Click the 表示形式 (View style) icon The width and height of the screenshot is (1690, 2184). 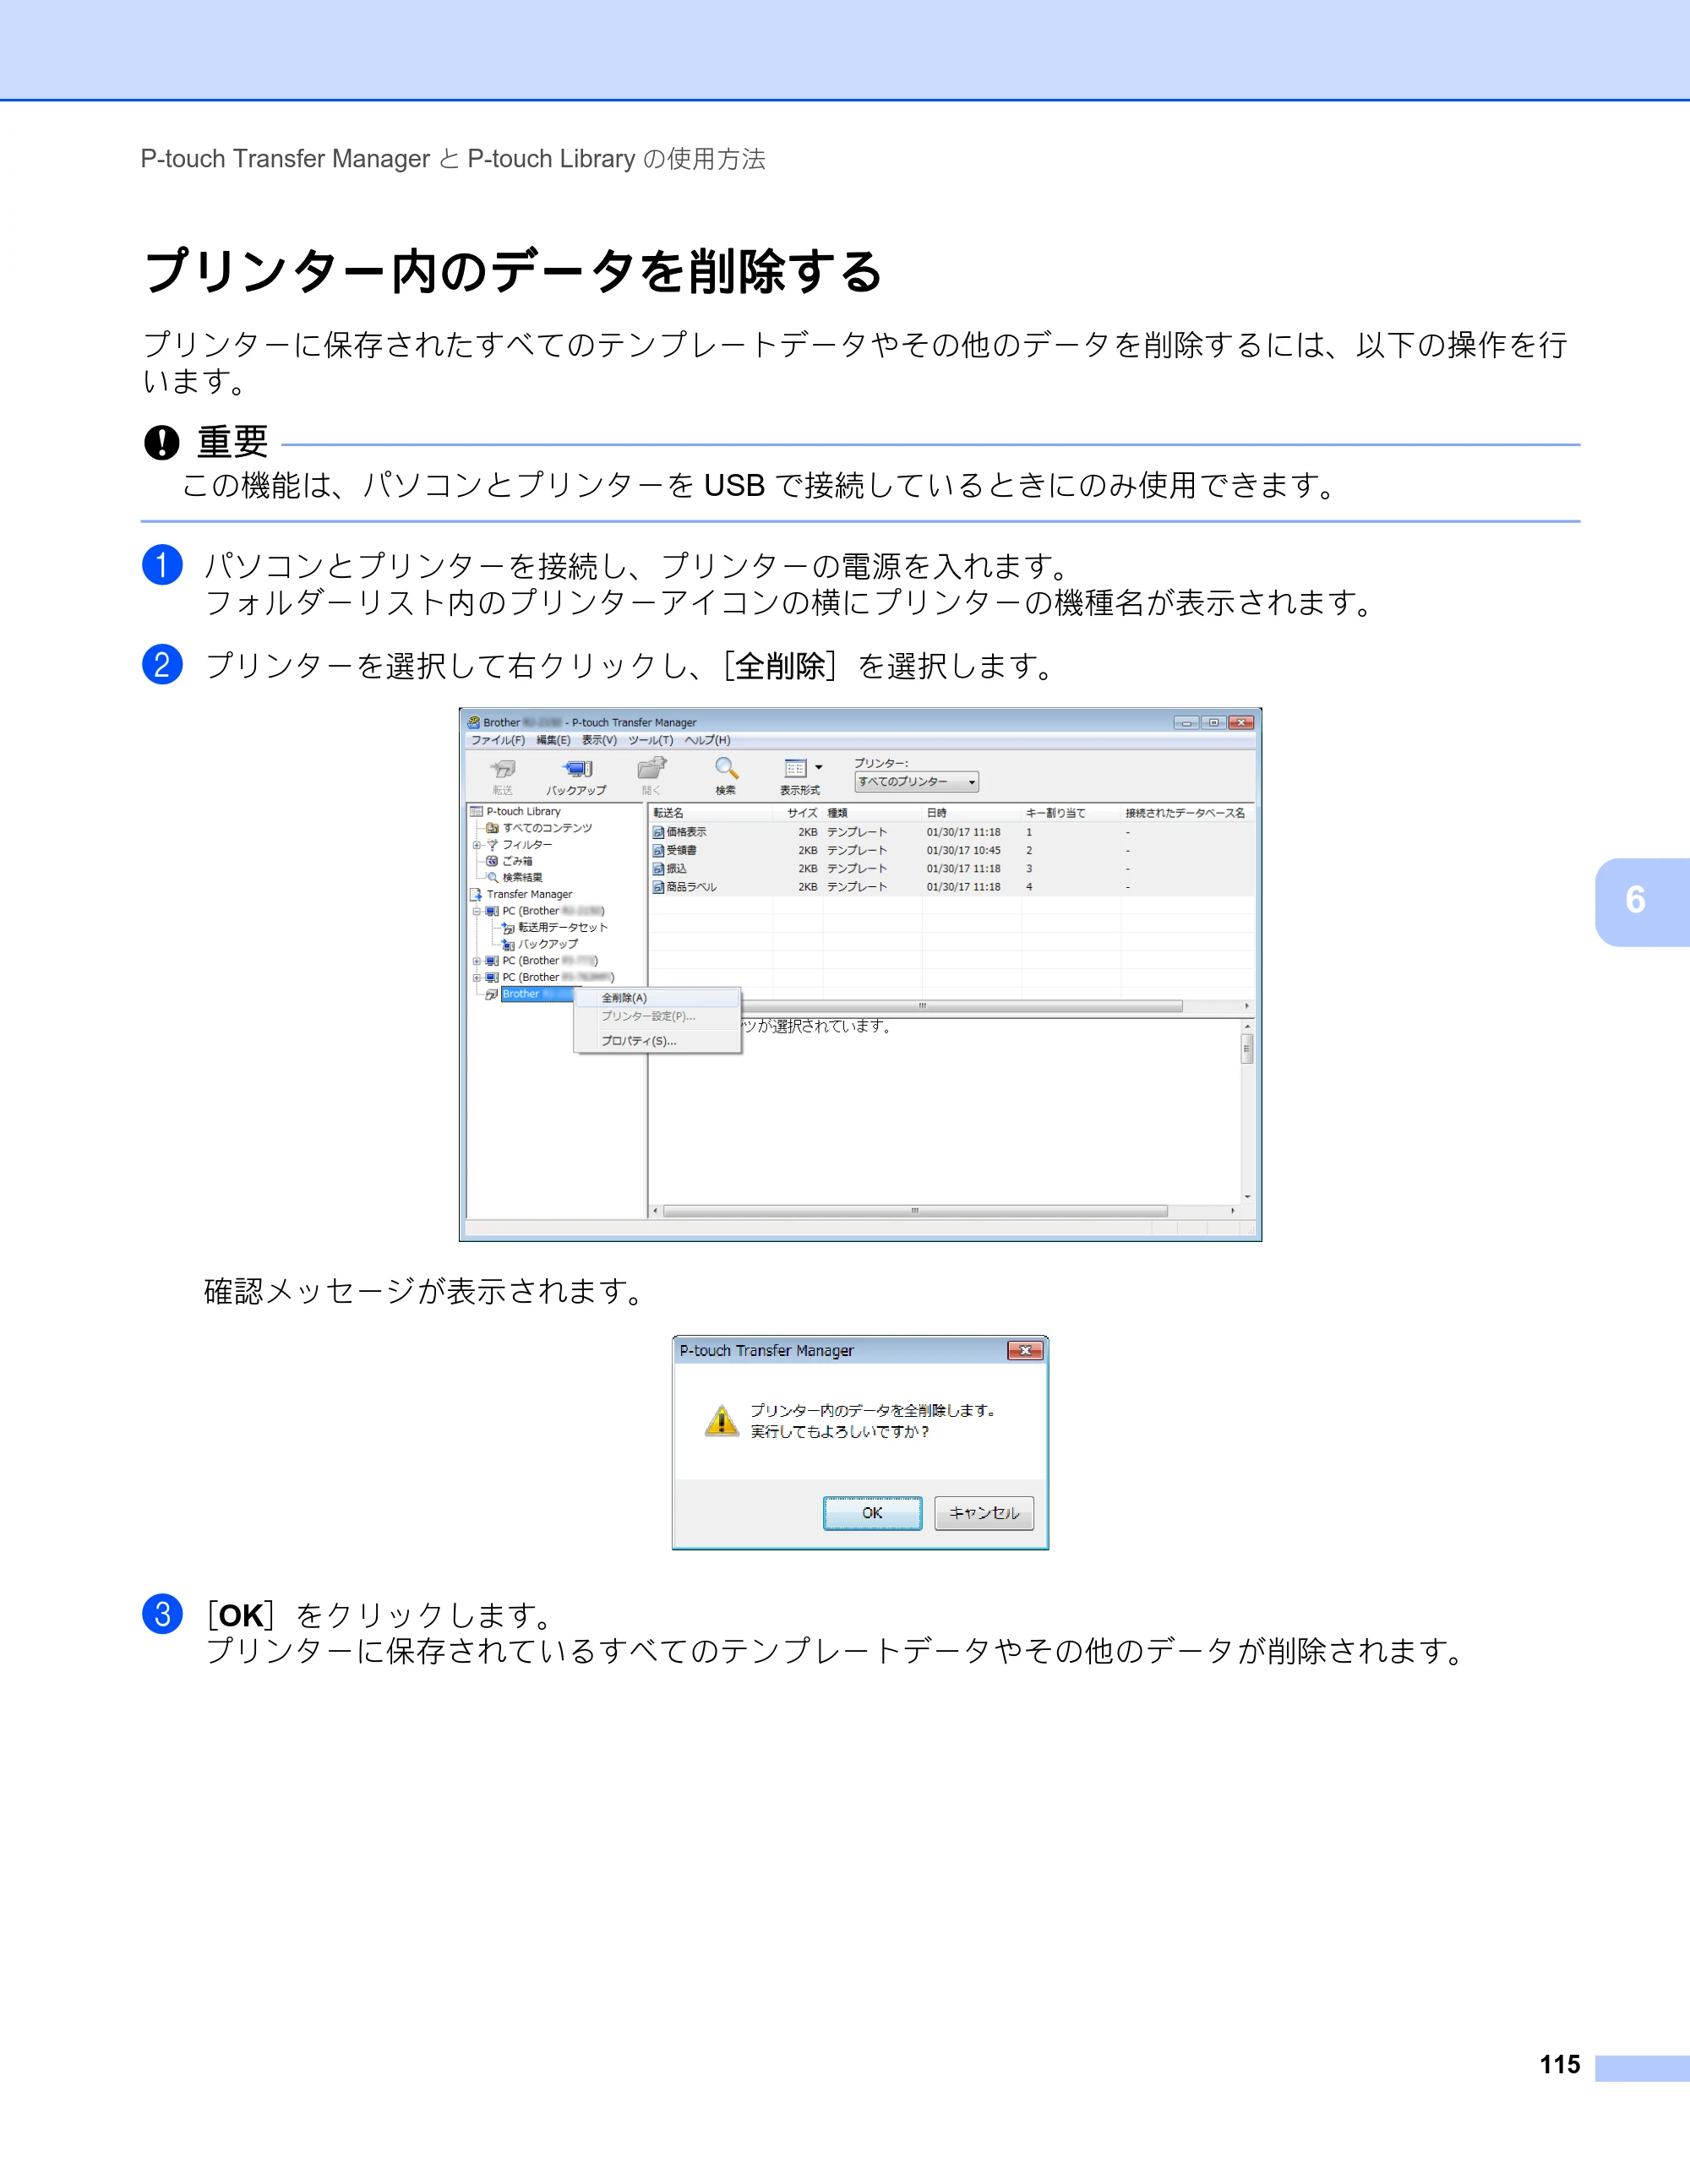pyautogui.click(x=795, y=768)
